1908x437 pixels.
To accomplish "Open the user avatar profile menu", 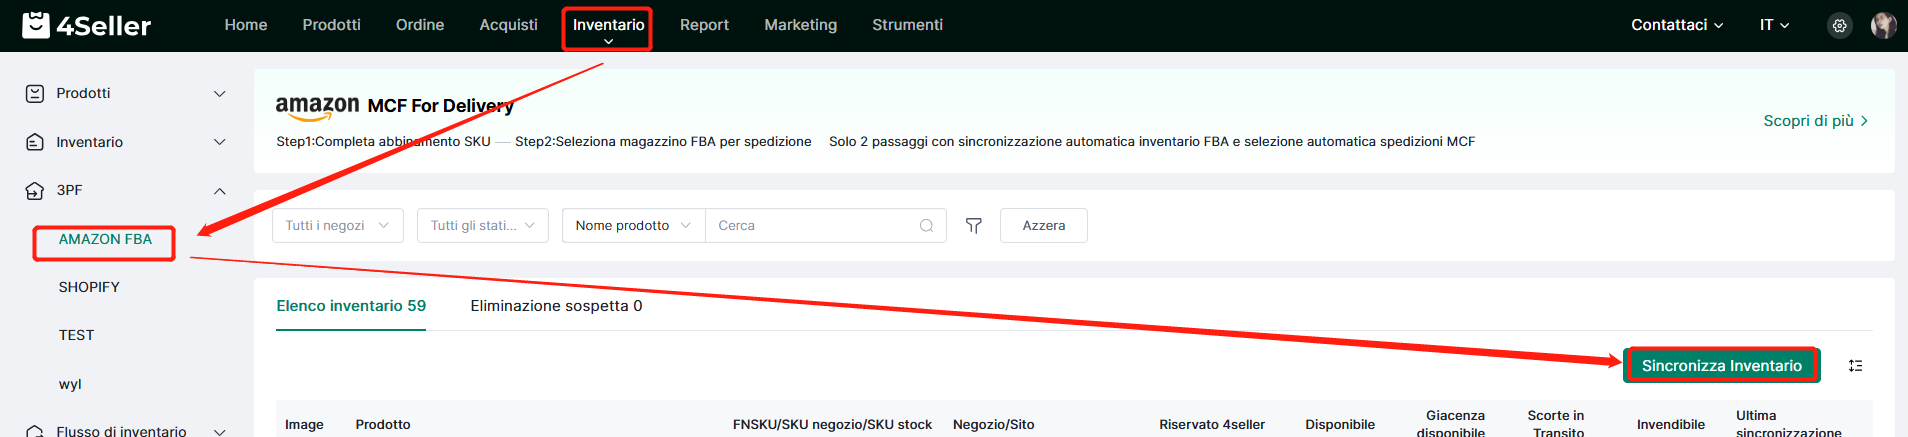I will pyautogui.click(x=1883, y=26).
